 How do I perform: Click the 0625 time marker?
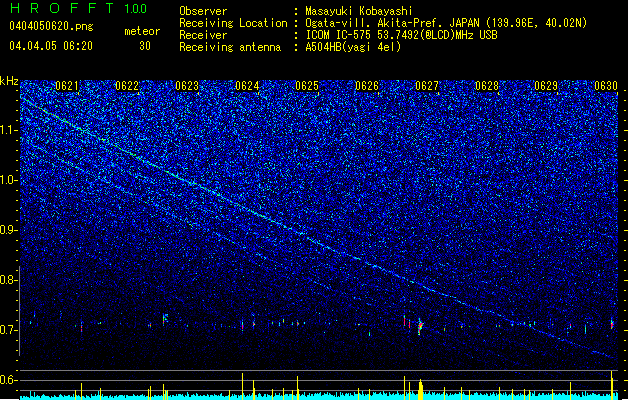point(307,86)
